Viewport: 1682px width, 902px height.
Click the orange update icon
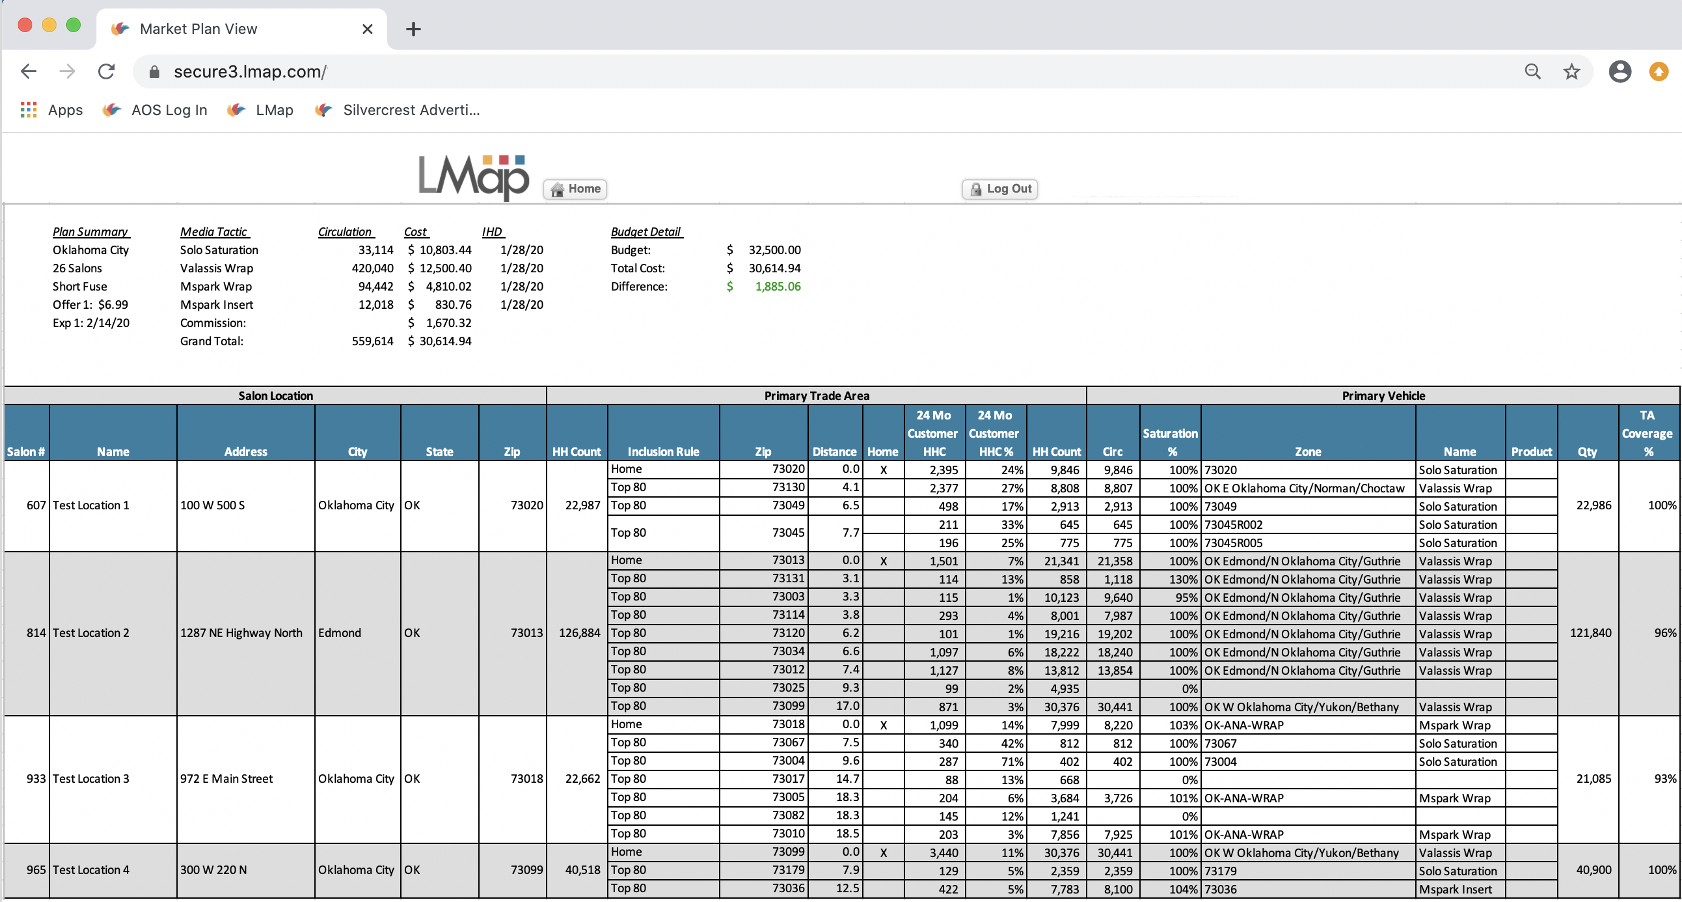(1659, 71)
